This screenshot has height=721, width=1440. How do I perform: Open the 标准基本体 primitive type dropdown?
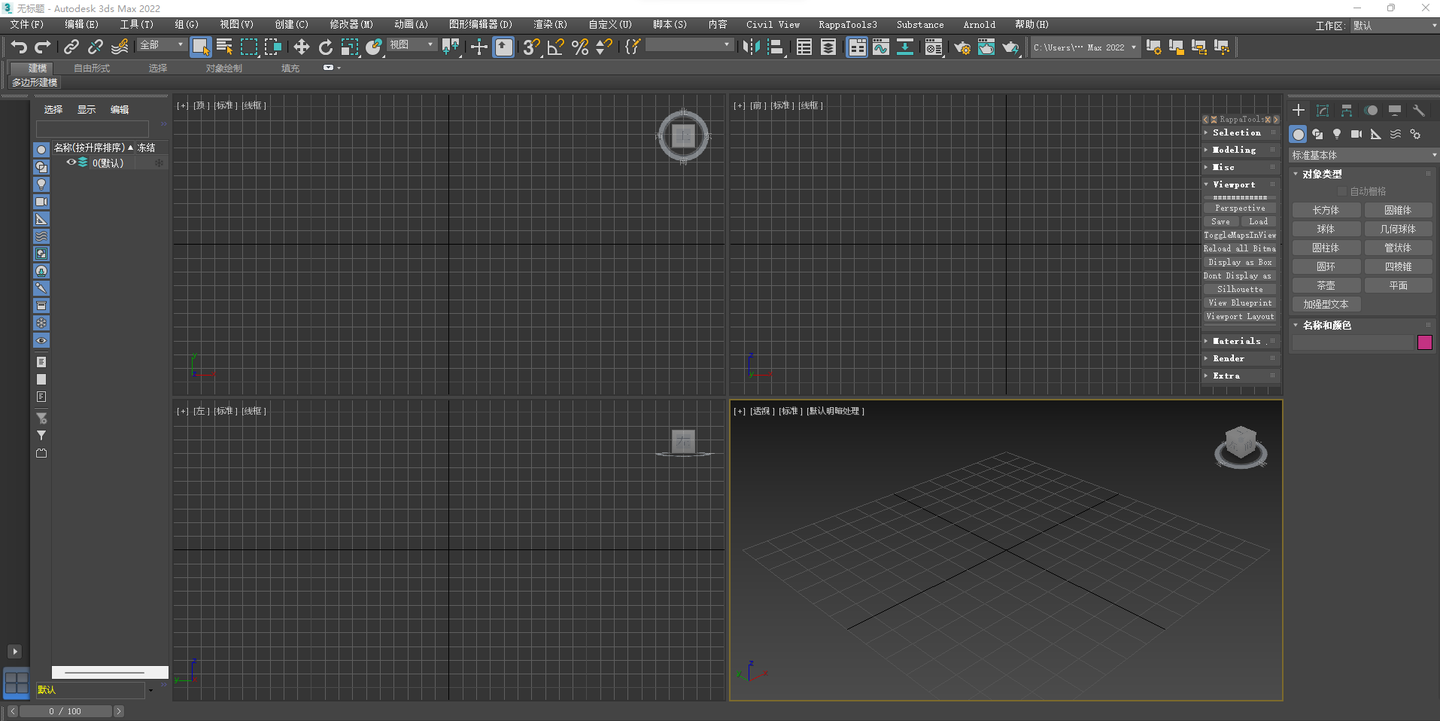(x=1364, y=155)
